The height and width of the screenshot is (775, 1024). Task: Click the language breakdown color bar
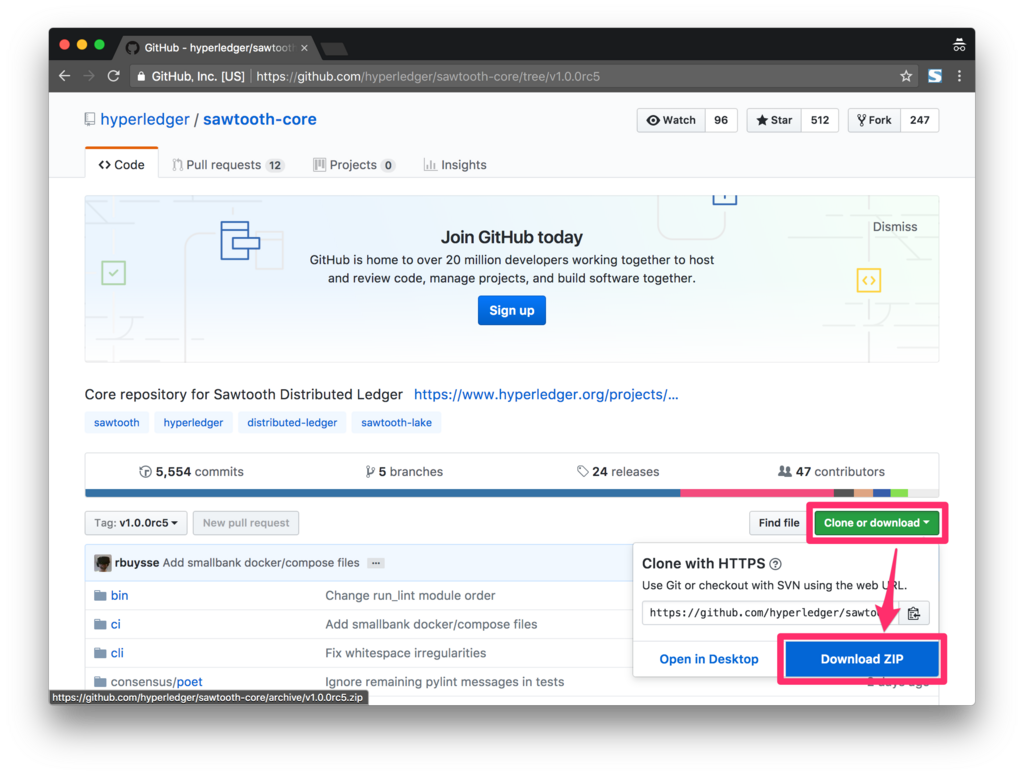coord(512,493)
